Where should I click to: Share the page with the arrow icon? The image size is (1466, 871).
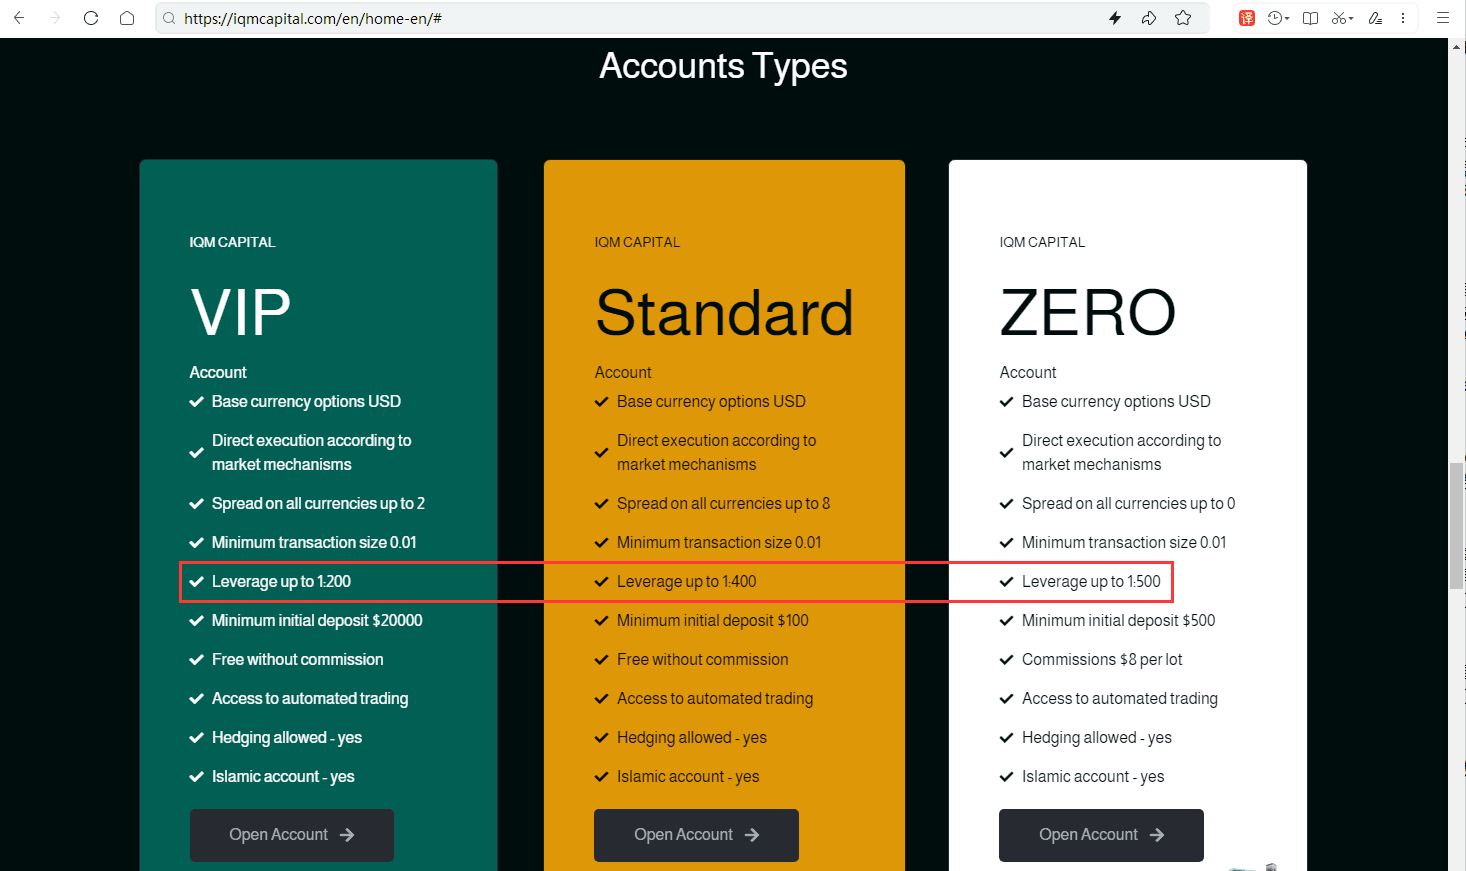[x=1149, y=18]
